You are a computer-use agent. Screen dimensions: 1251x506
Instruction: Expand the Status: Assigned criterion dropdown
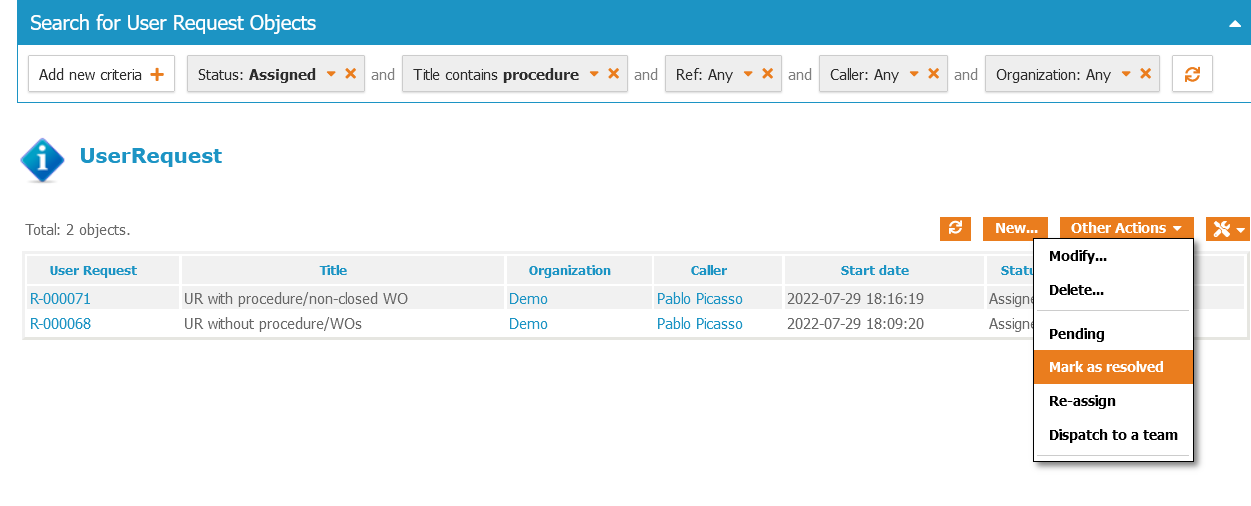tap(331, 74)
